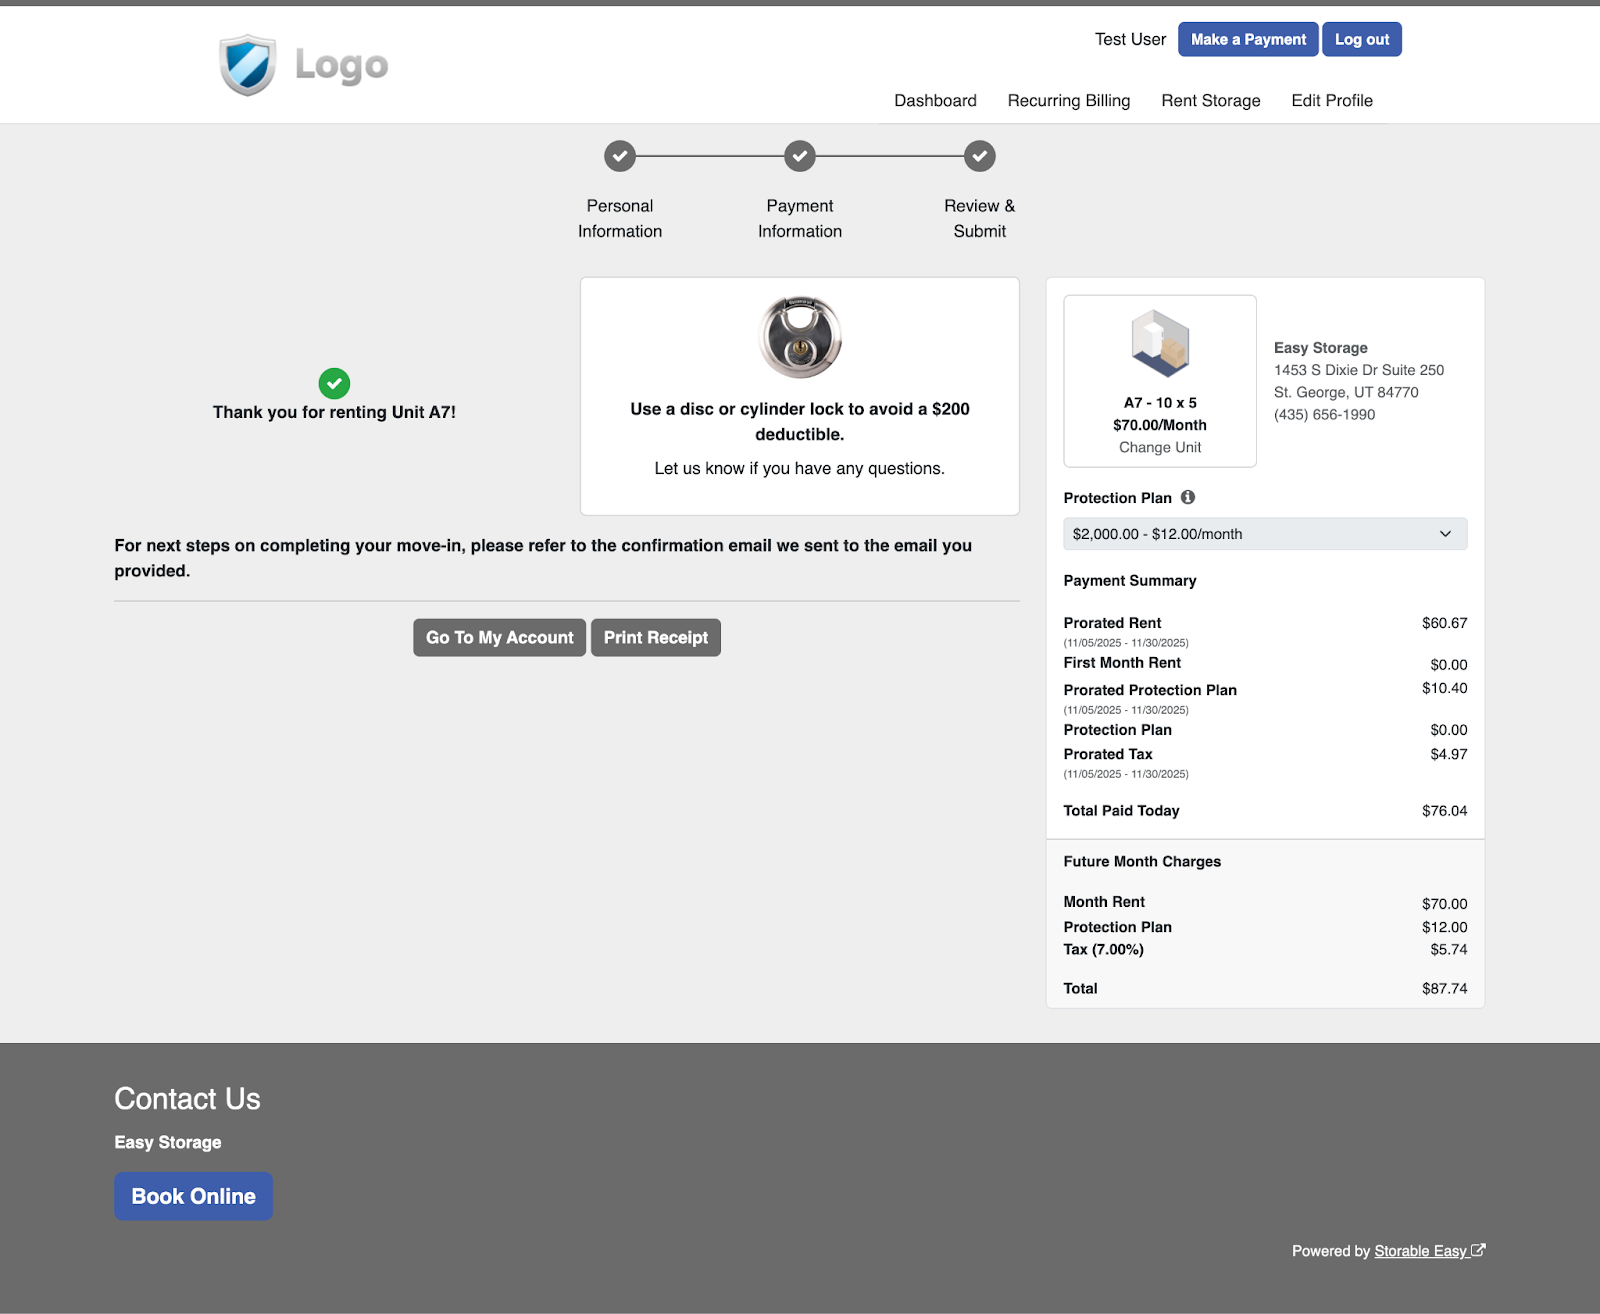Click the Review & Submit step checkmark
Screen dimensions: 1600x1314
(x=980, y=156)
